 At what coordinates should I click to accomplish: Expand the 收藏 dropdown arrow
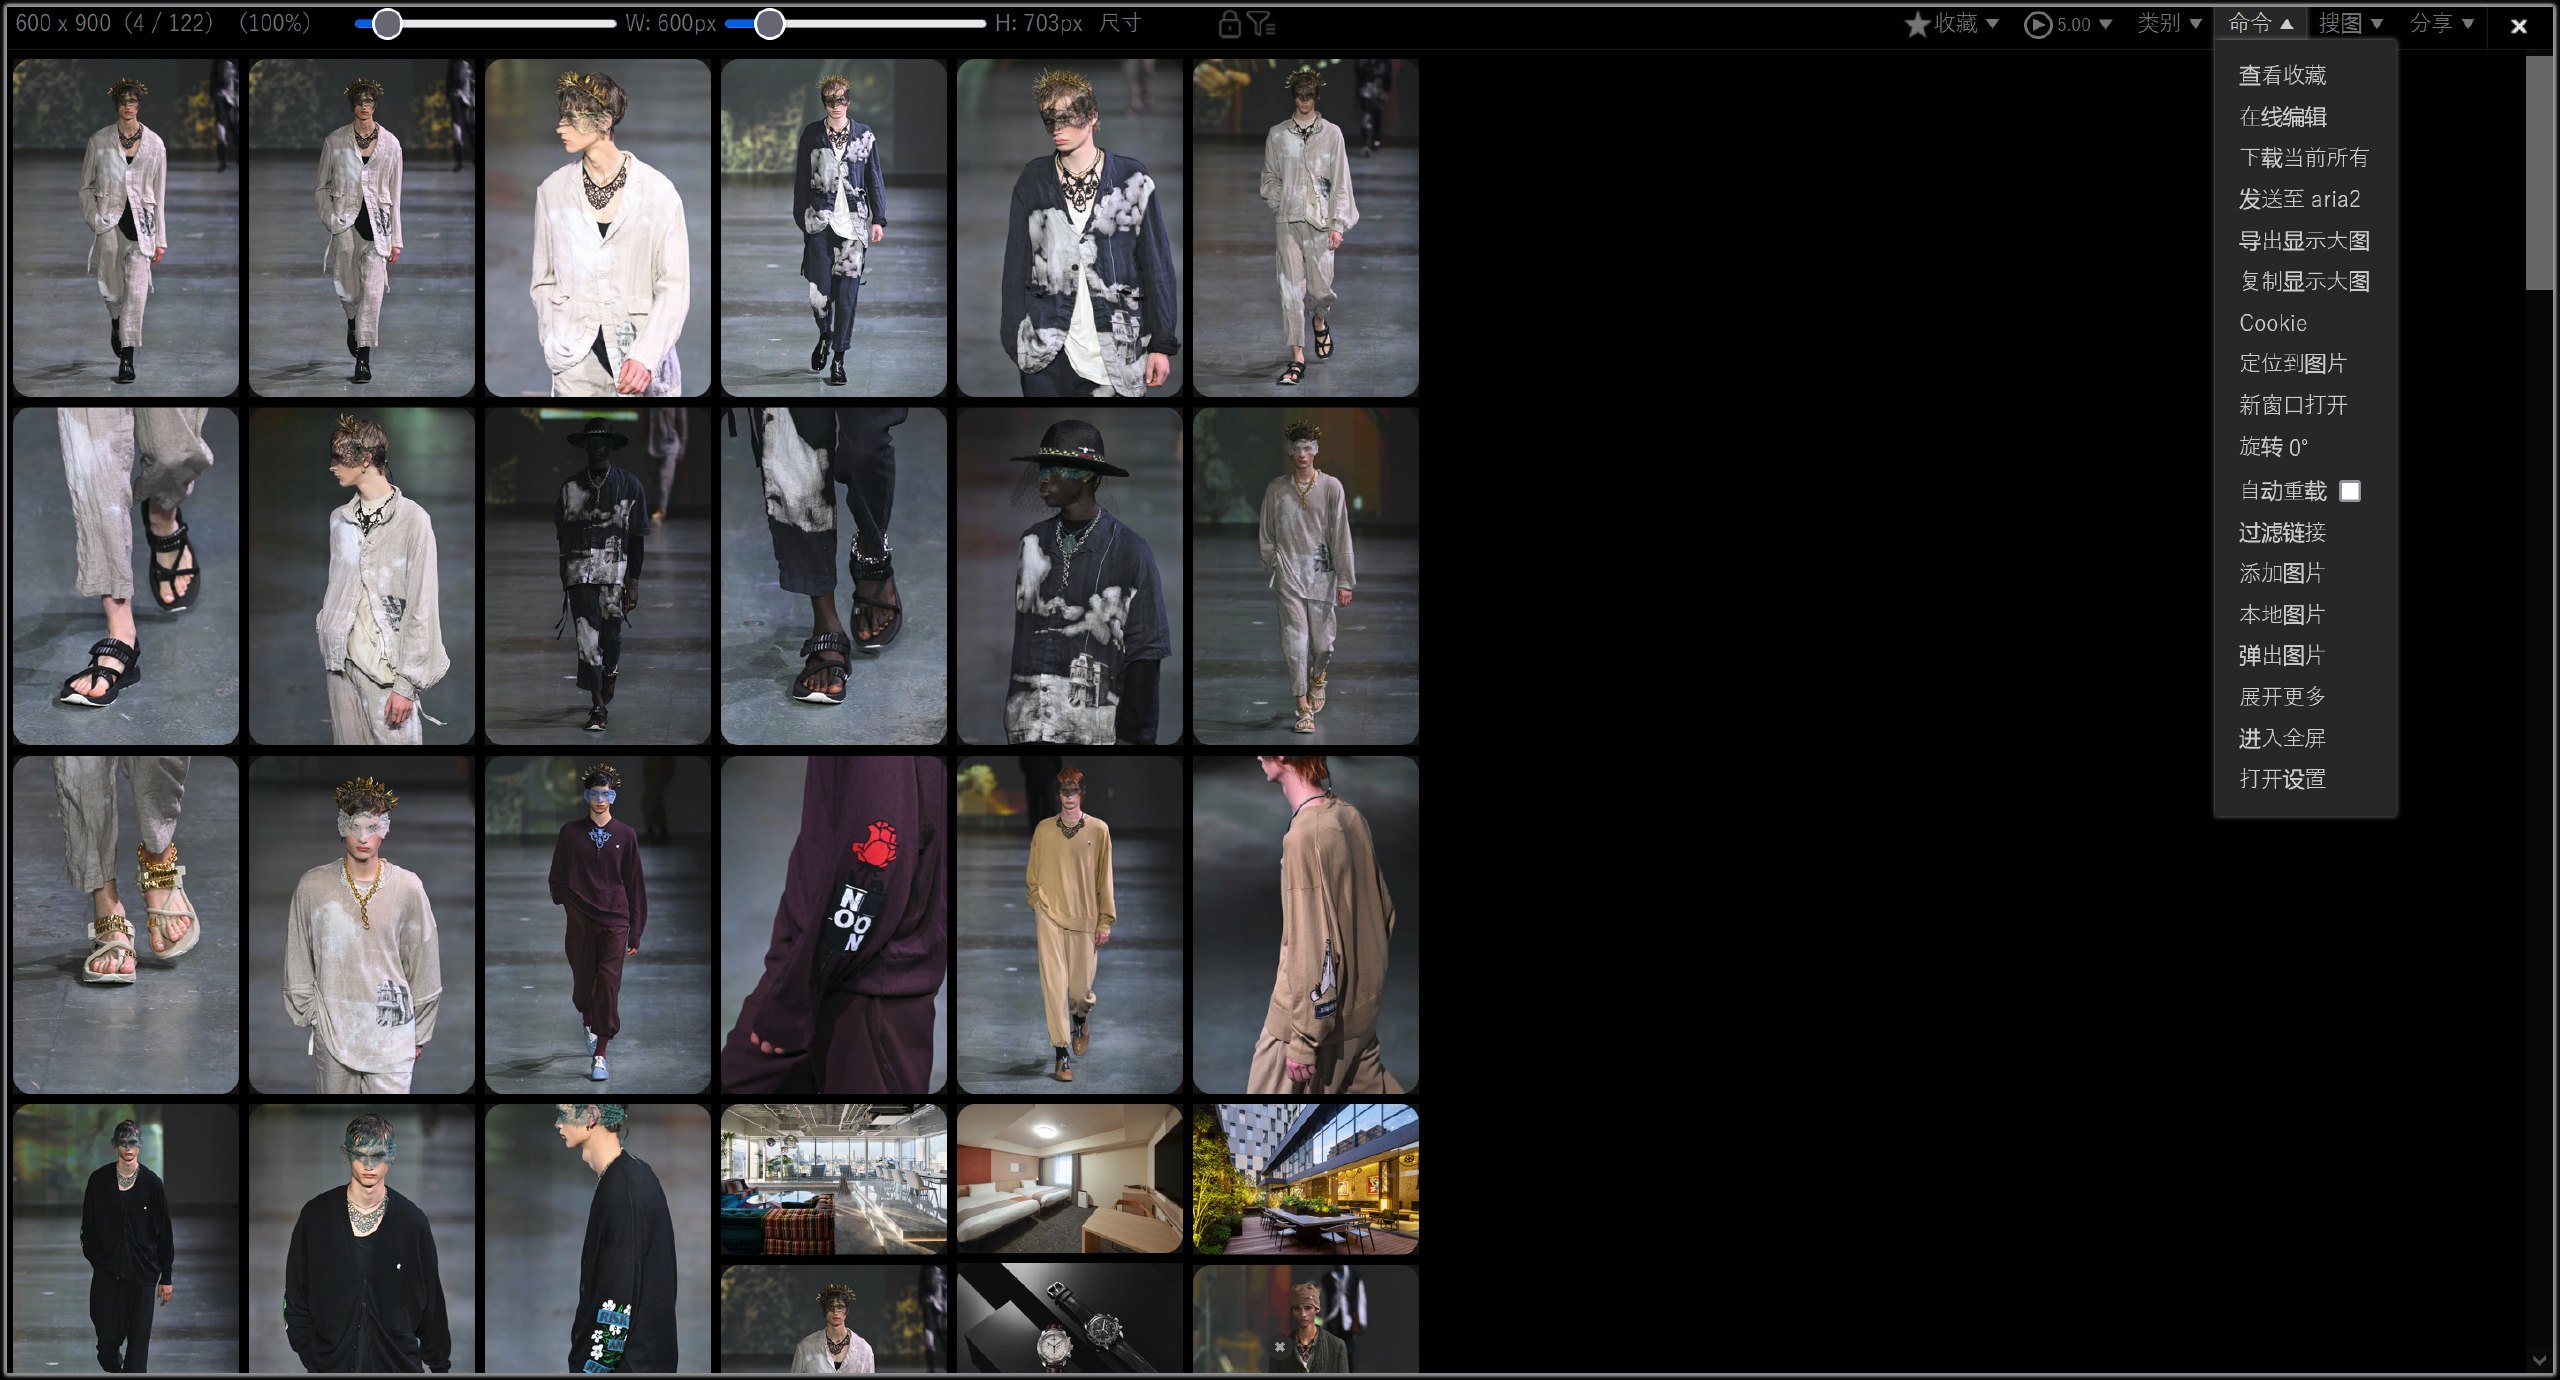[1992, 23]
